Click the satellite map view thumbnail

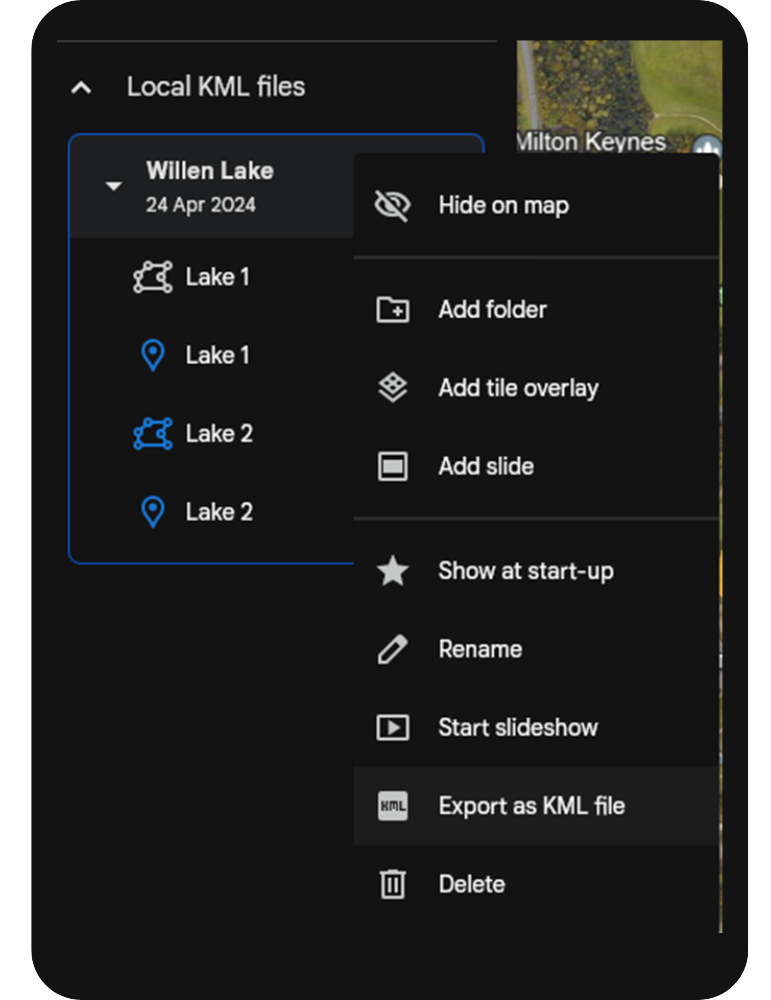click(x=620, y=84)
